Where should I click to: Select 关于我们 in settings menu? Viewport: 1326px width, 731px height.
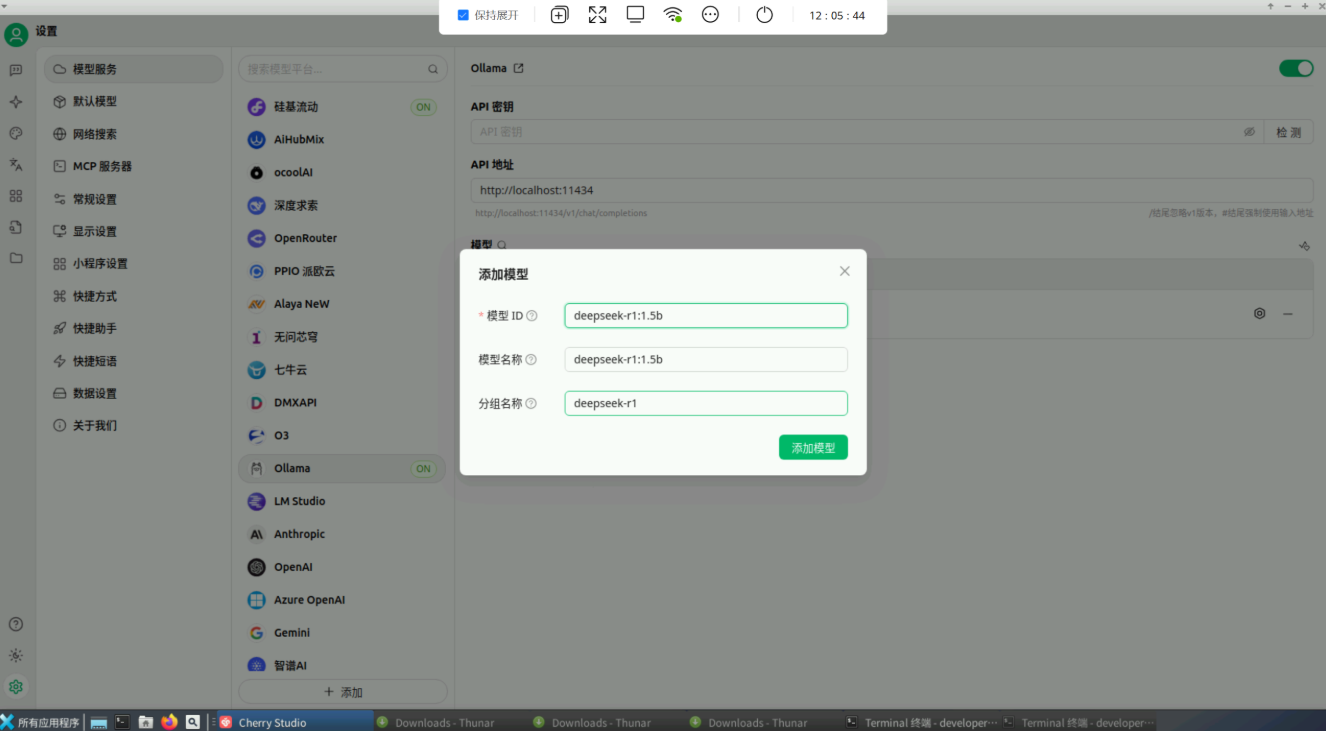[x=134, y=425]
